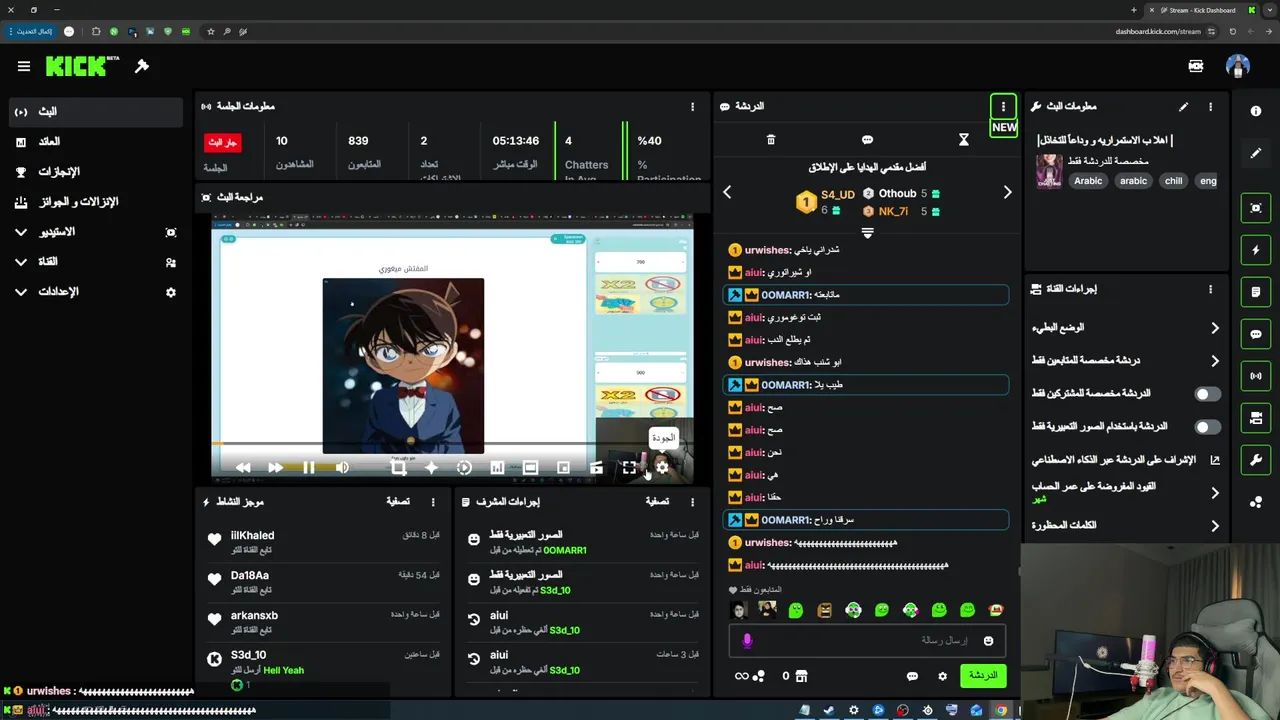Open AI chat moderation external link

1215,460
